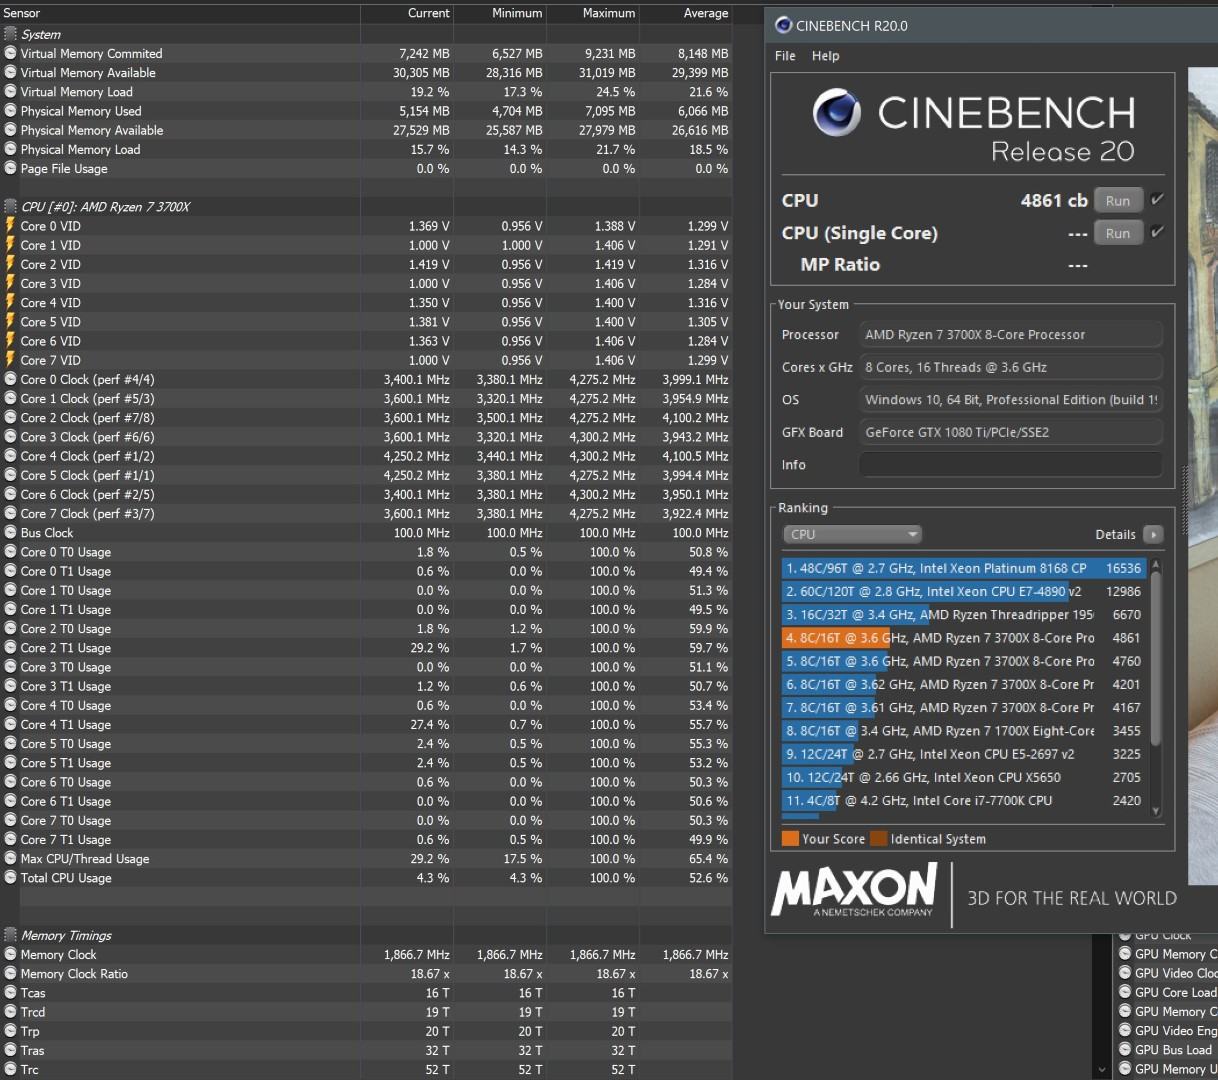Click the Memory Clock sensor icon
The width and height of the screenshot is (1218, 1080).
pyautogui.click(x=10, y=954)
